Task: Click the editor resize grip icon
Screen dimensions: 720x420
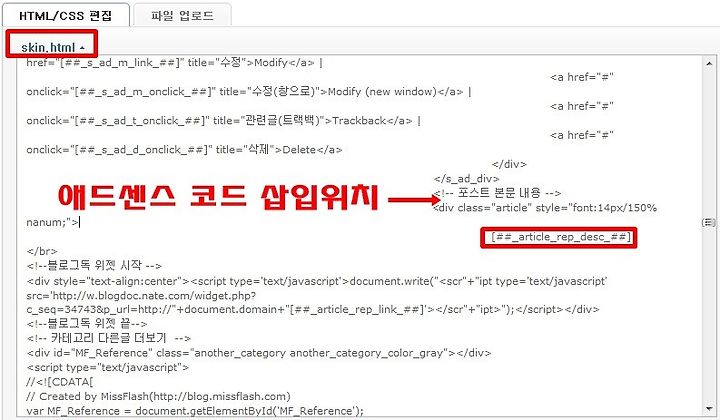Action: click(x=709, y=222)
